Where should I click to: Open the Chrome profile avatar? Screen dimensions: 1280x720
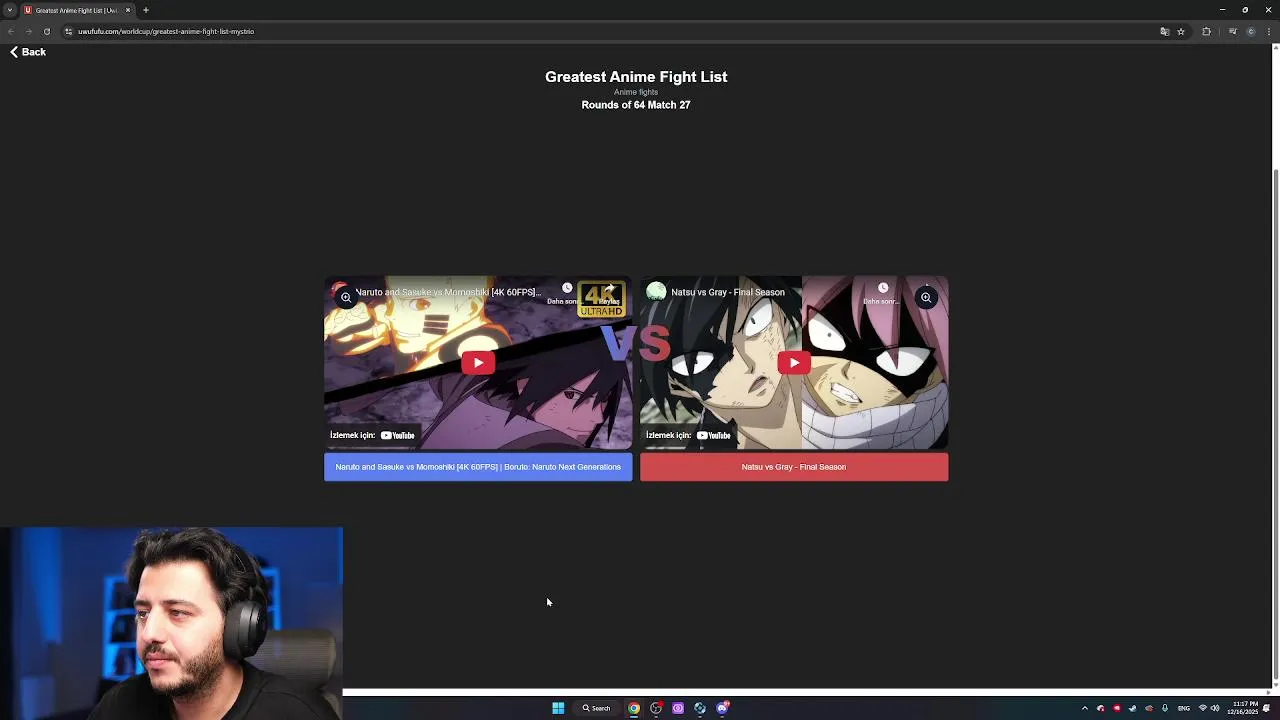pyautogui.click(x=1250, y=31)
